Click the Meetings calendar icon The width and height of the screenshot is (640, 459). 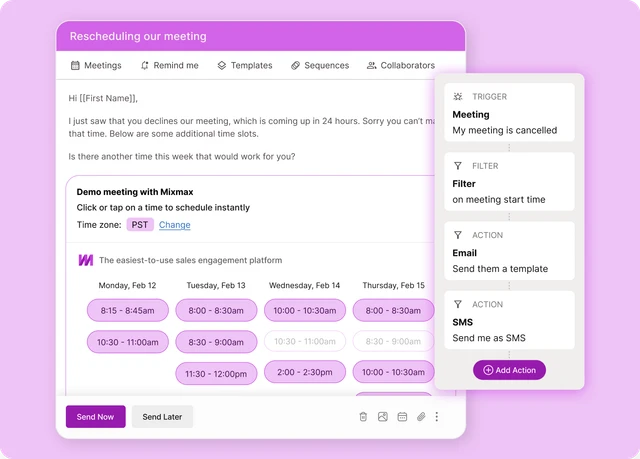point(75,65)
